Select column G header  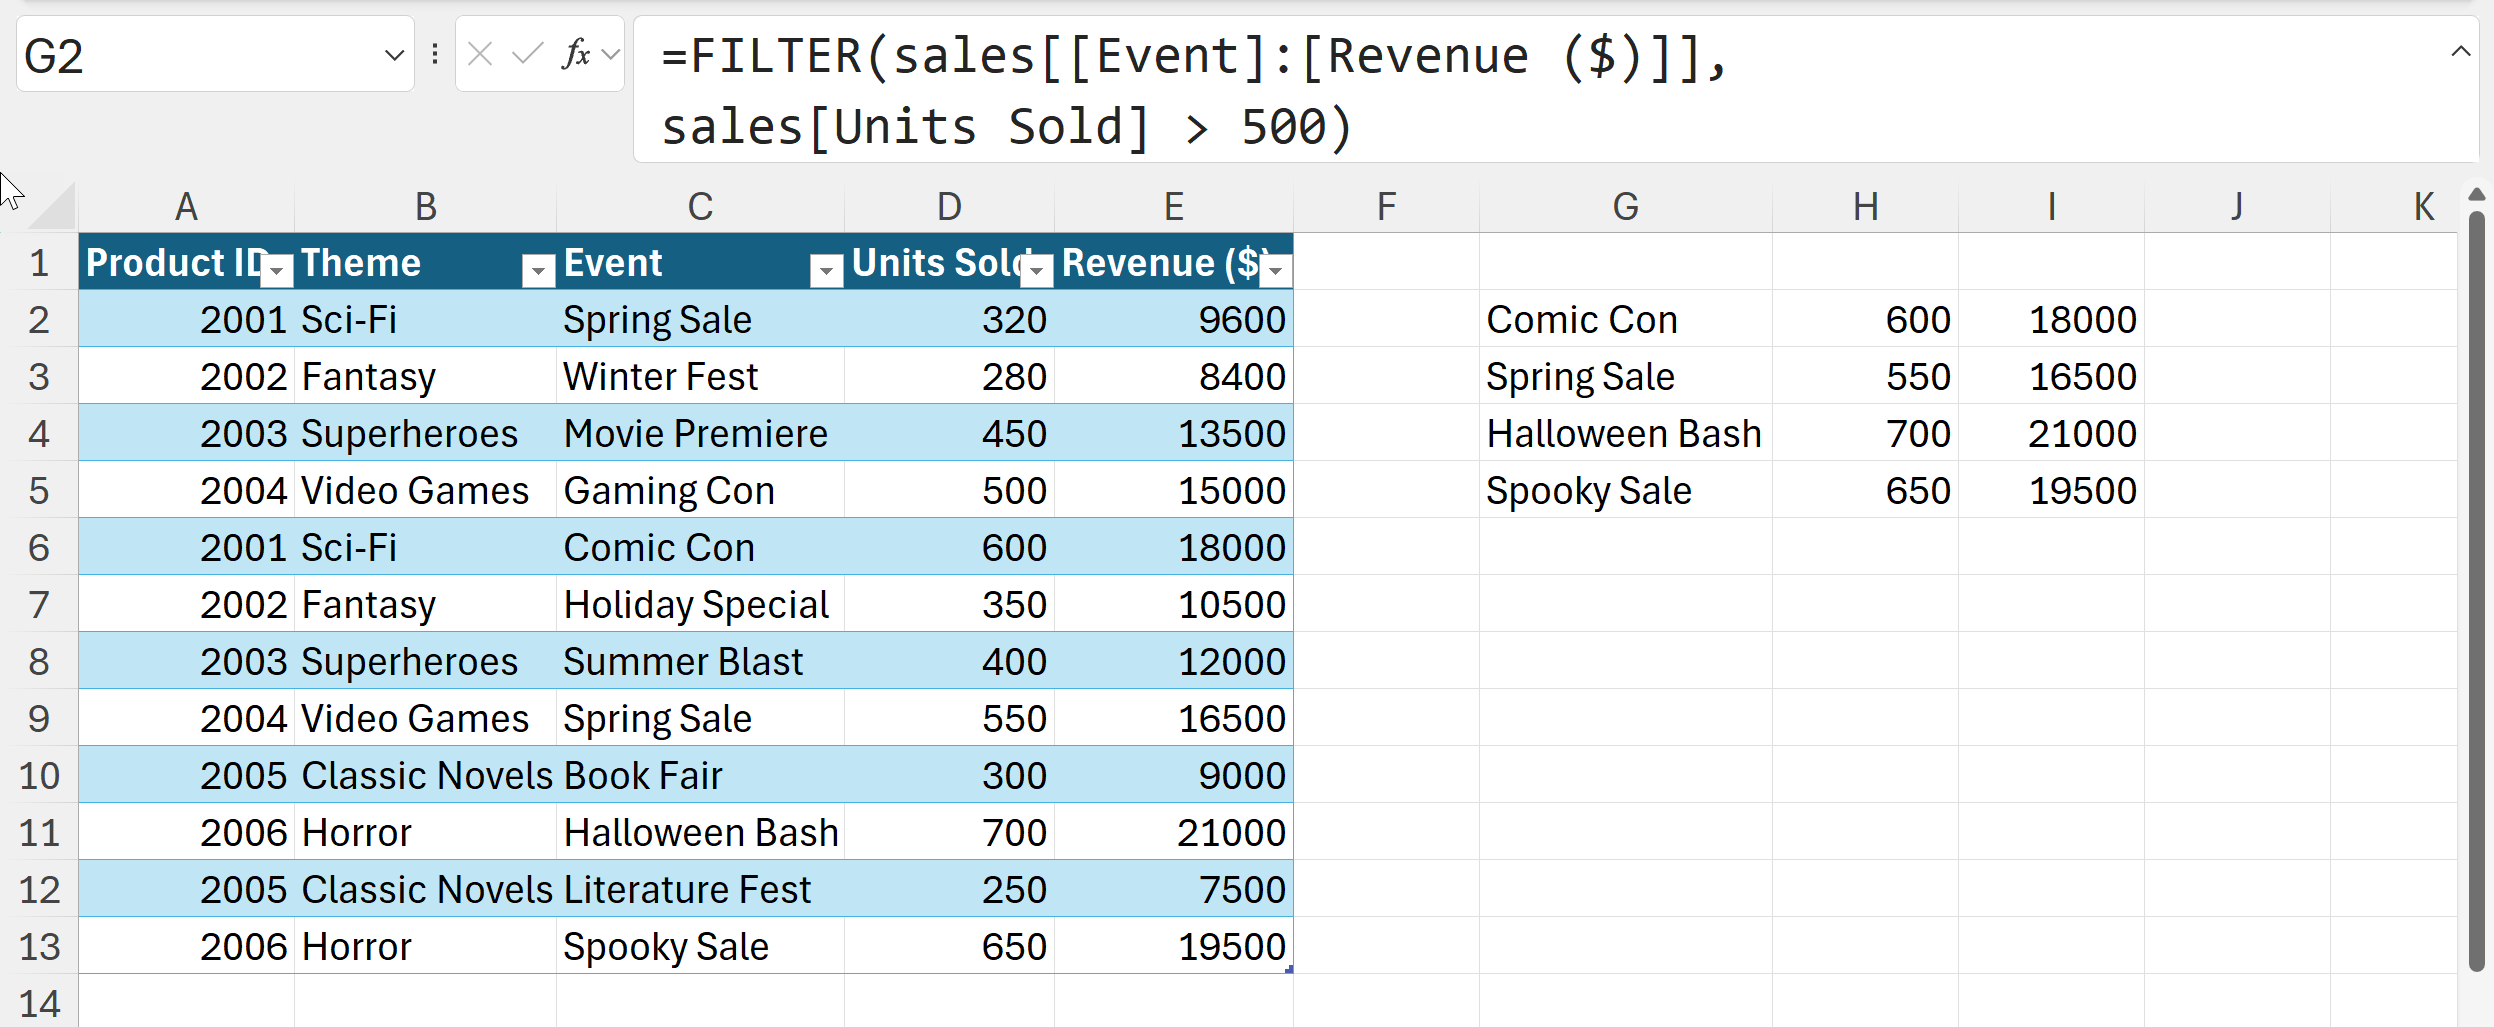pyautogui.click(x=1625, y=207)
